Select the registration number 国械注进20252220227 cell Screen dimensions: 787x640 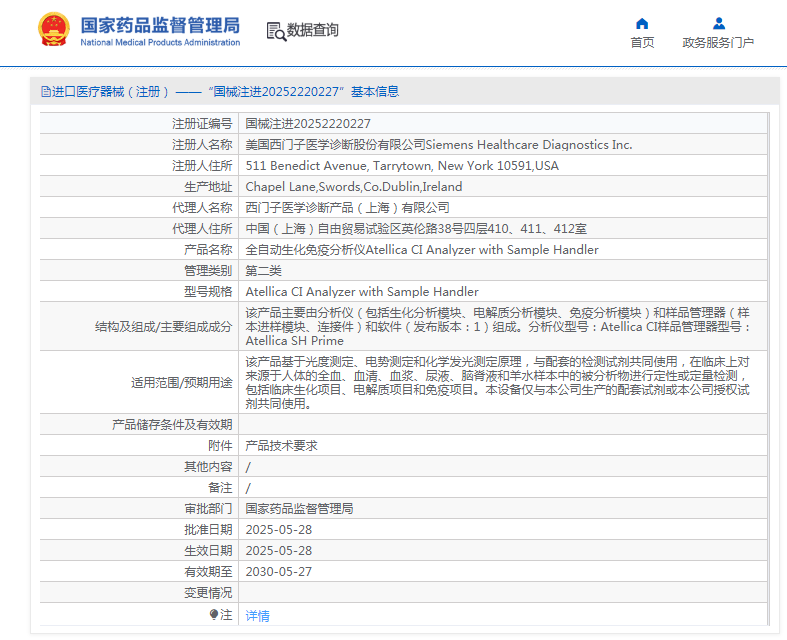[308, 124]
